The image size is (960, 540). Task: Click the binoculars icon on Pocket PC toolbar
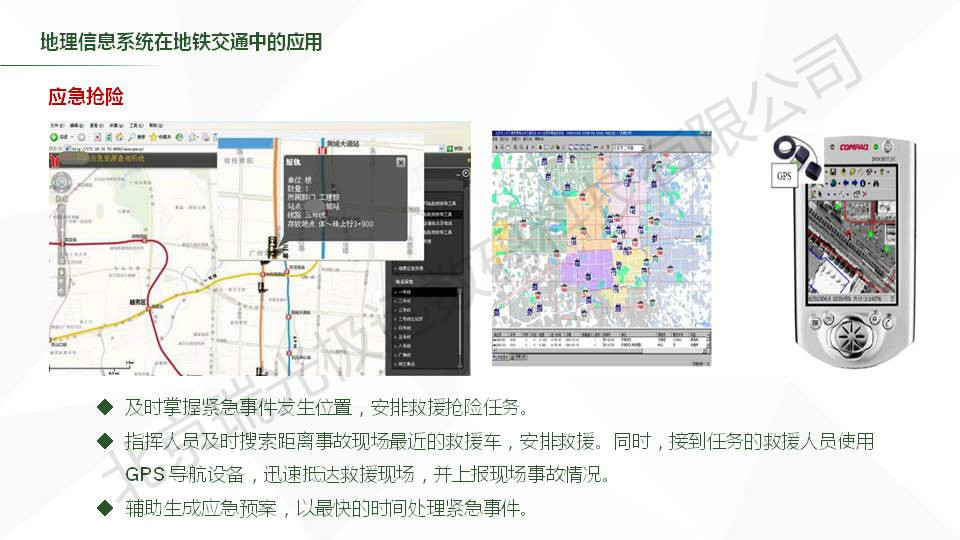[x=875, y=183]
